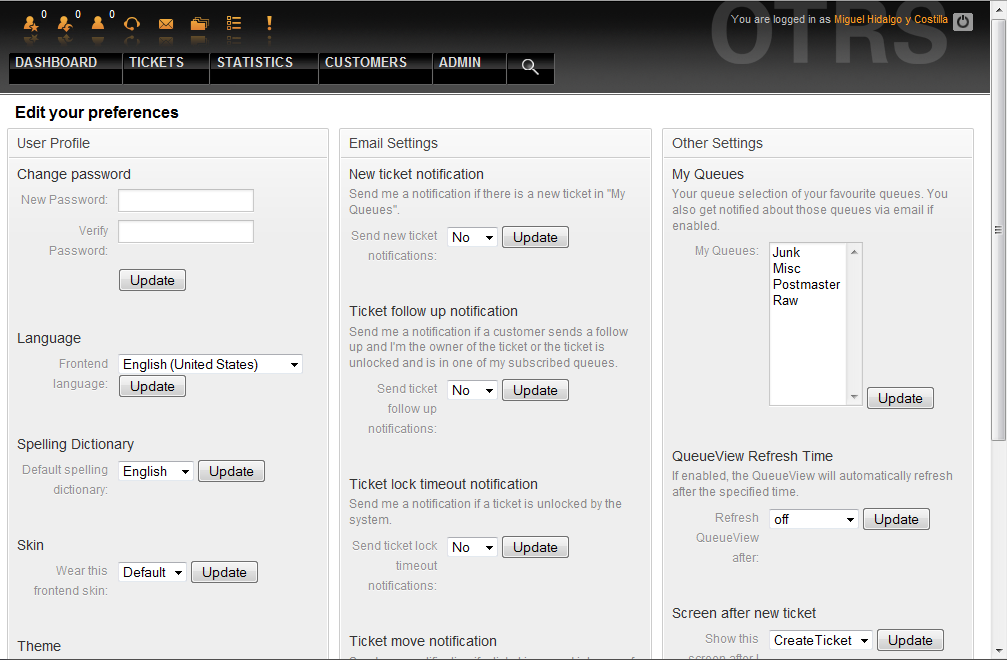
Task: Open the frontend skin dropdown
Action: point(153,573)
